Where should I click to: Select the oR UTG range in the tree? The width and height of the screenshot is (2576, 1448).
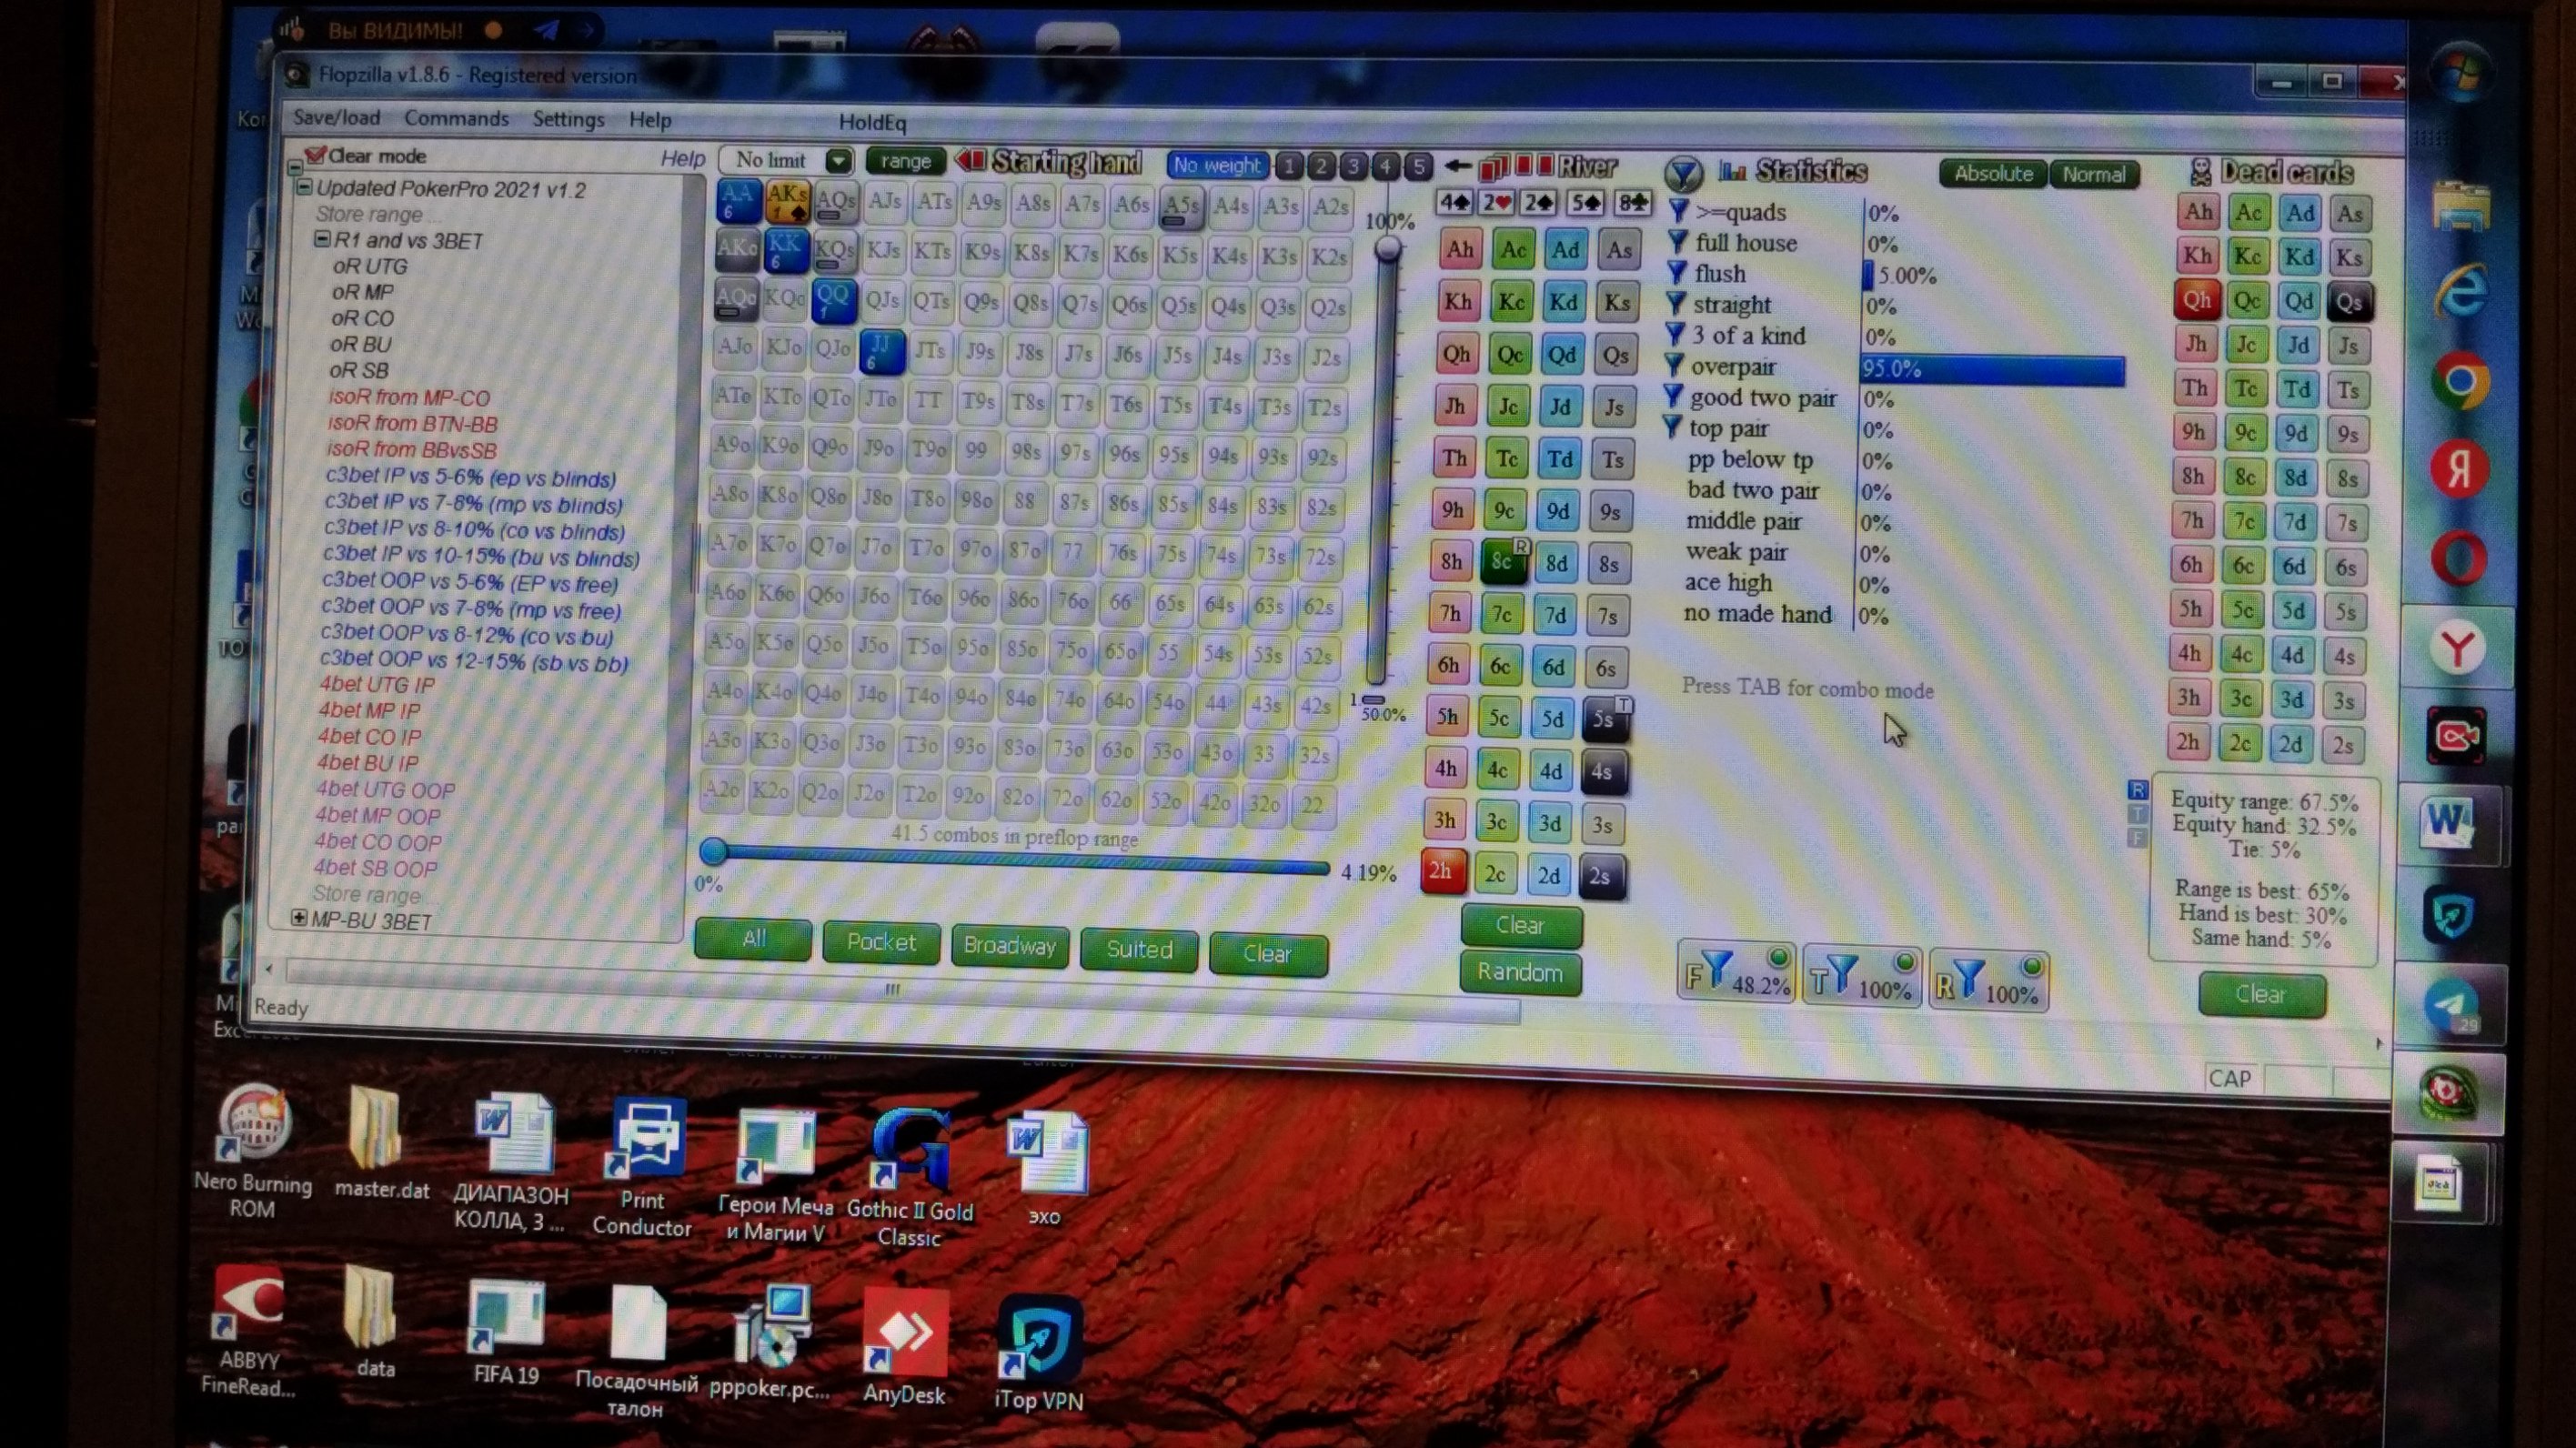(370, 266)
